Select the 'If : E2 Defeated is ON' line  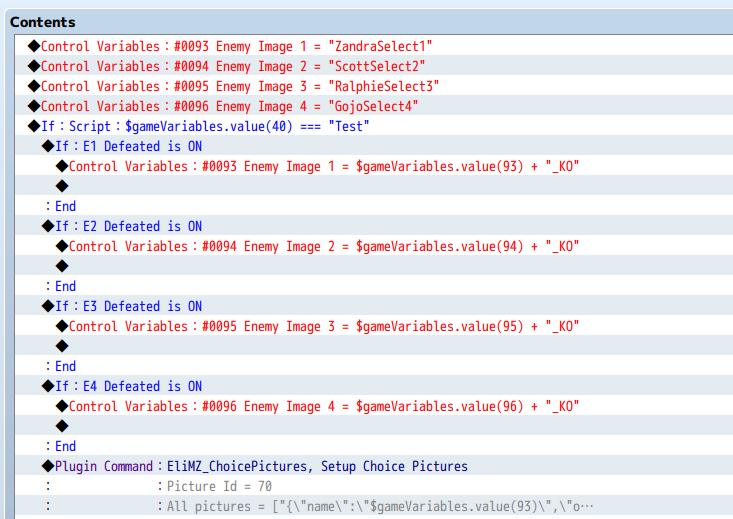[x=374, y=226]
